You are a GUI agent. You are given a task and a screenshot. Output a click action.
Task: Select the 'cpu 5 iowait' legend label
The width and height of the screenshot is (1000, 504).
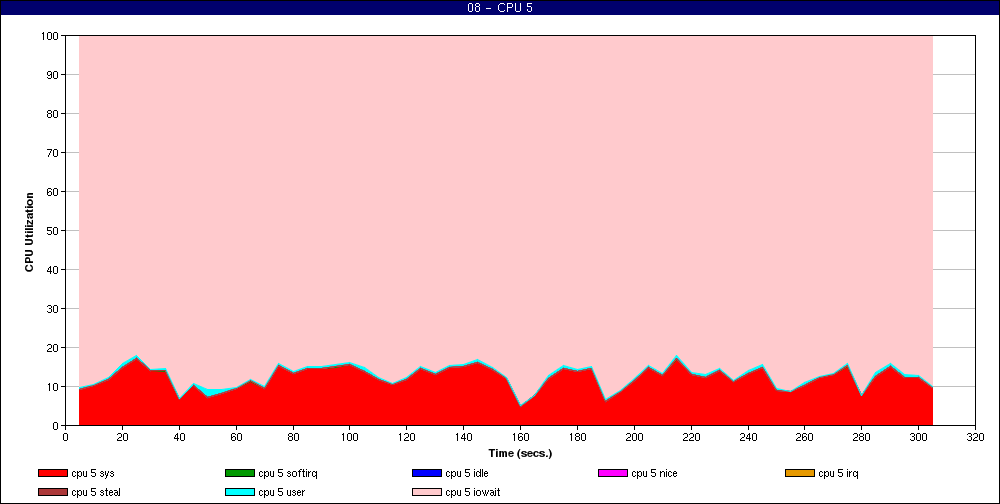473,492
